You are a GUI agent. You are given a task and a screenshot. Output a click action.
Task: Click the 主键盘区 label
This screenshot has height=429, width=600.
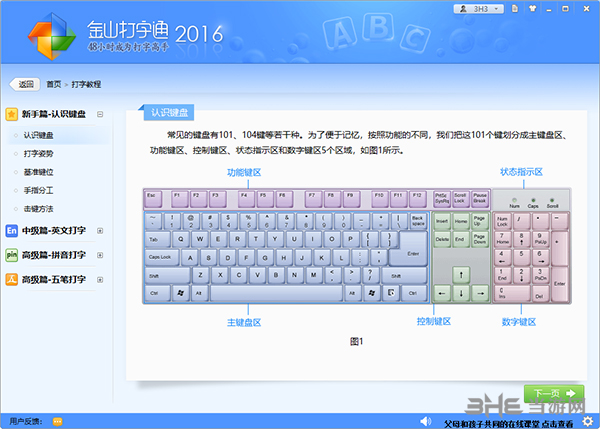[244, 323]
